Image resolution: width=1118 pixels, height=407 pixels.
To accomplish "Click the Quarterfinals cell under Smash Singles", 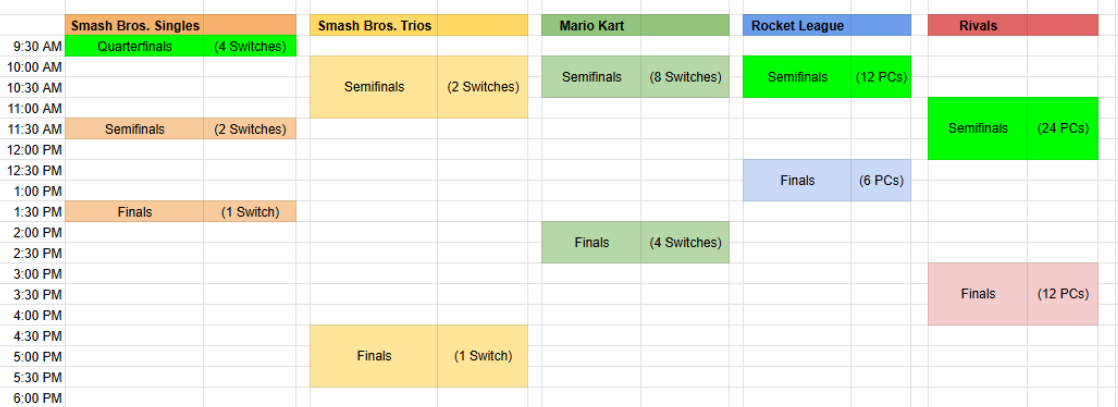I will tap(135, 46).
